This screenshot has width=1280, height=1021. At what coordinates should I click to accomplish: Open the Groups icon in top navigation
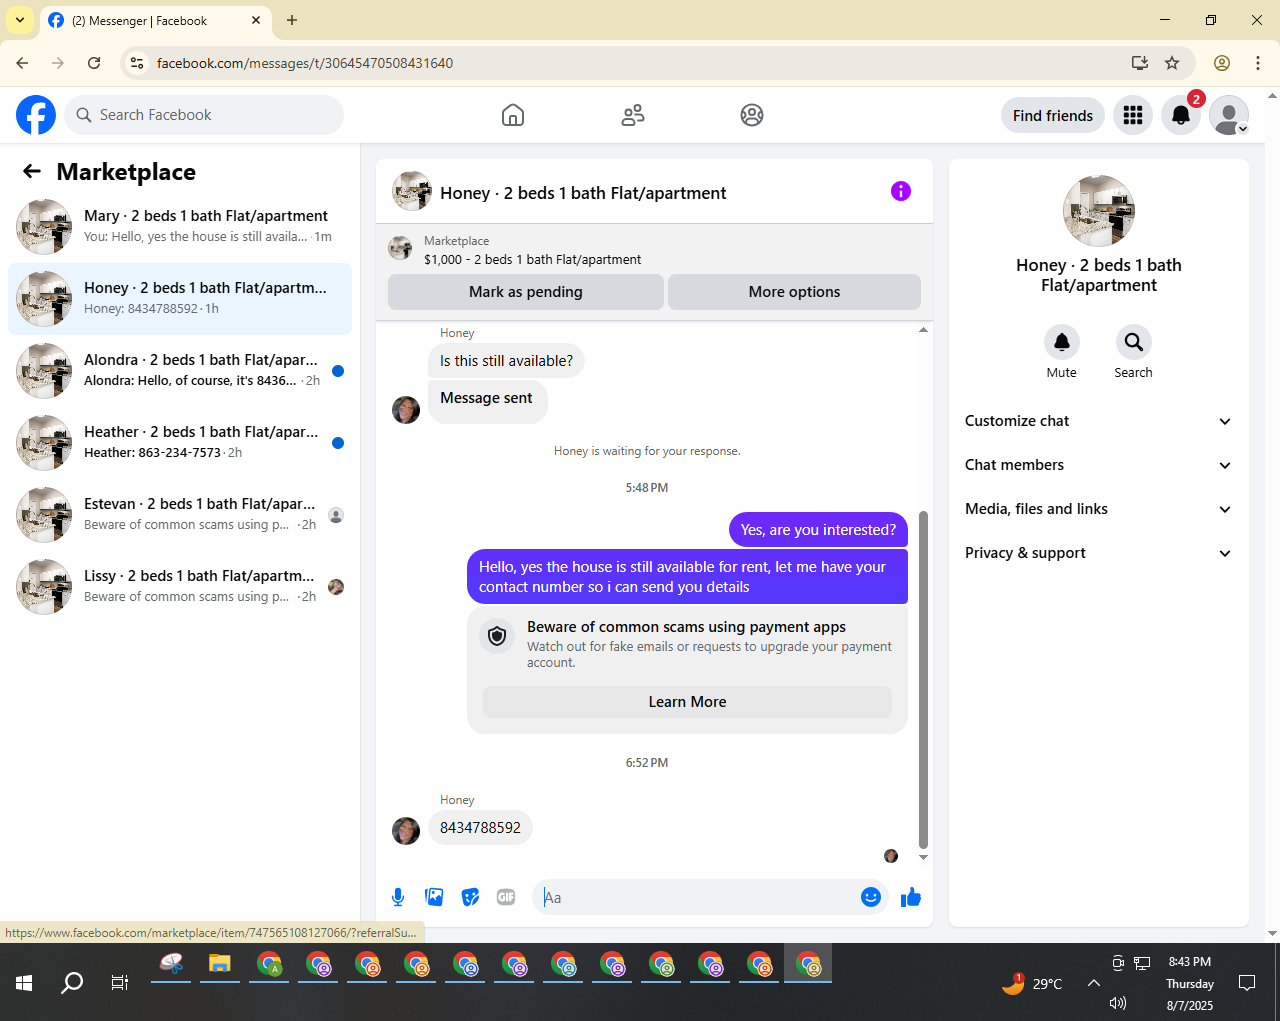point(752,115)
